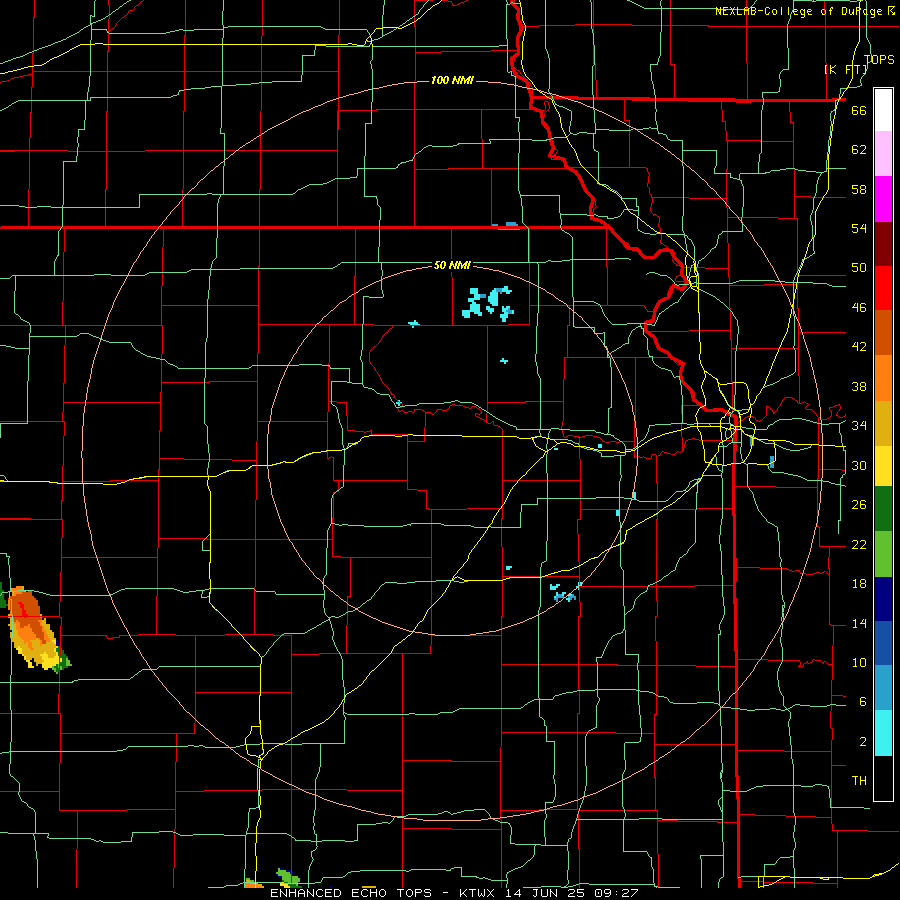Click the '22' legend value

(859, 544)
